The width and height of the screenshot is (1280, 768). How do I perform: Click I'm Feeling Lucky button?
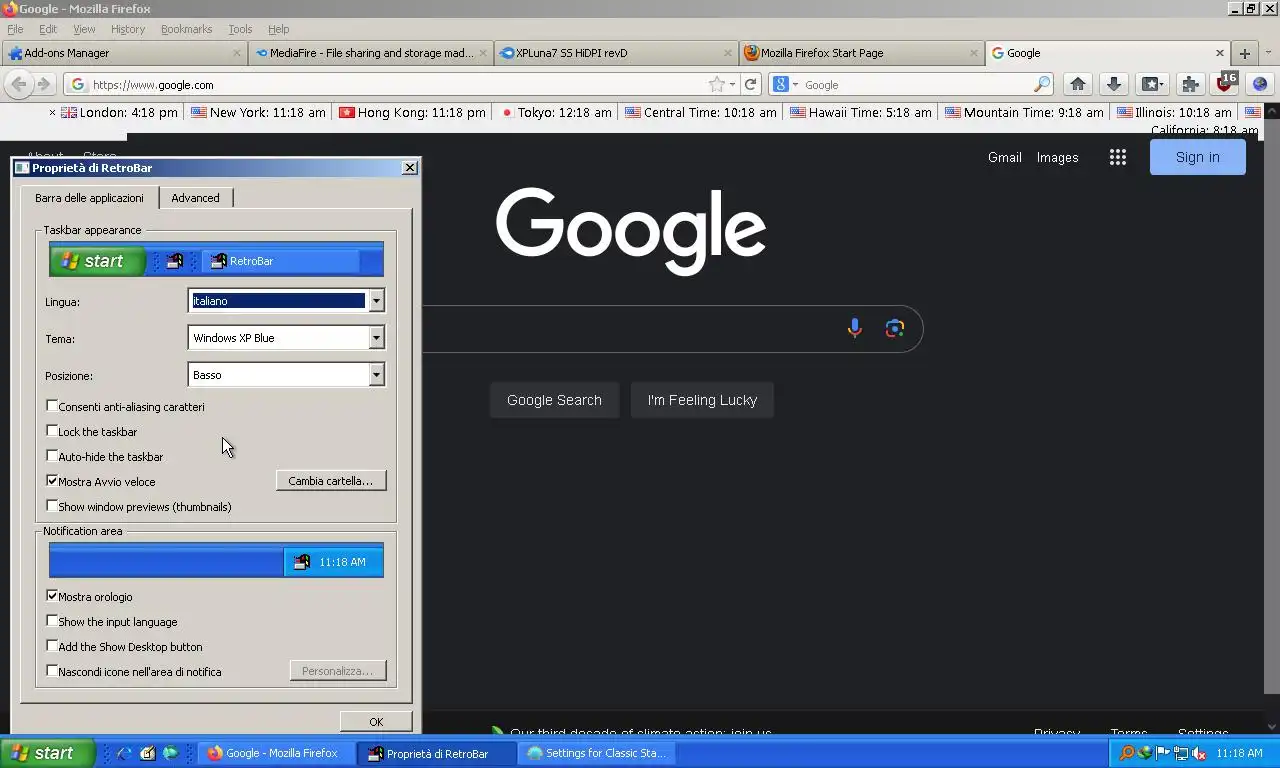click(702, 400)
